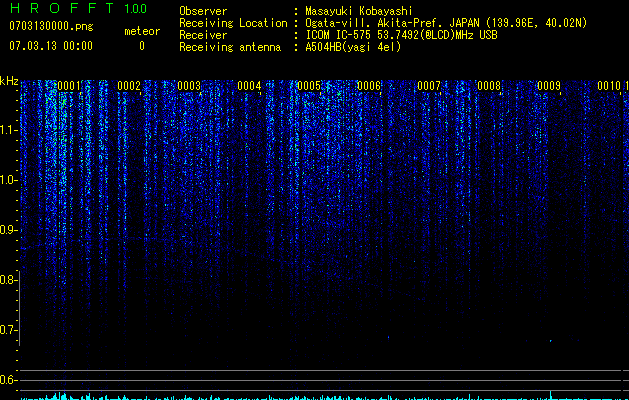Click observer name Masayuki Kobayashi

pyautogui.click(x=359, y=11)
